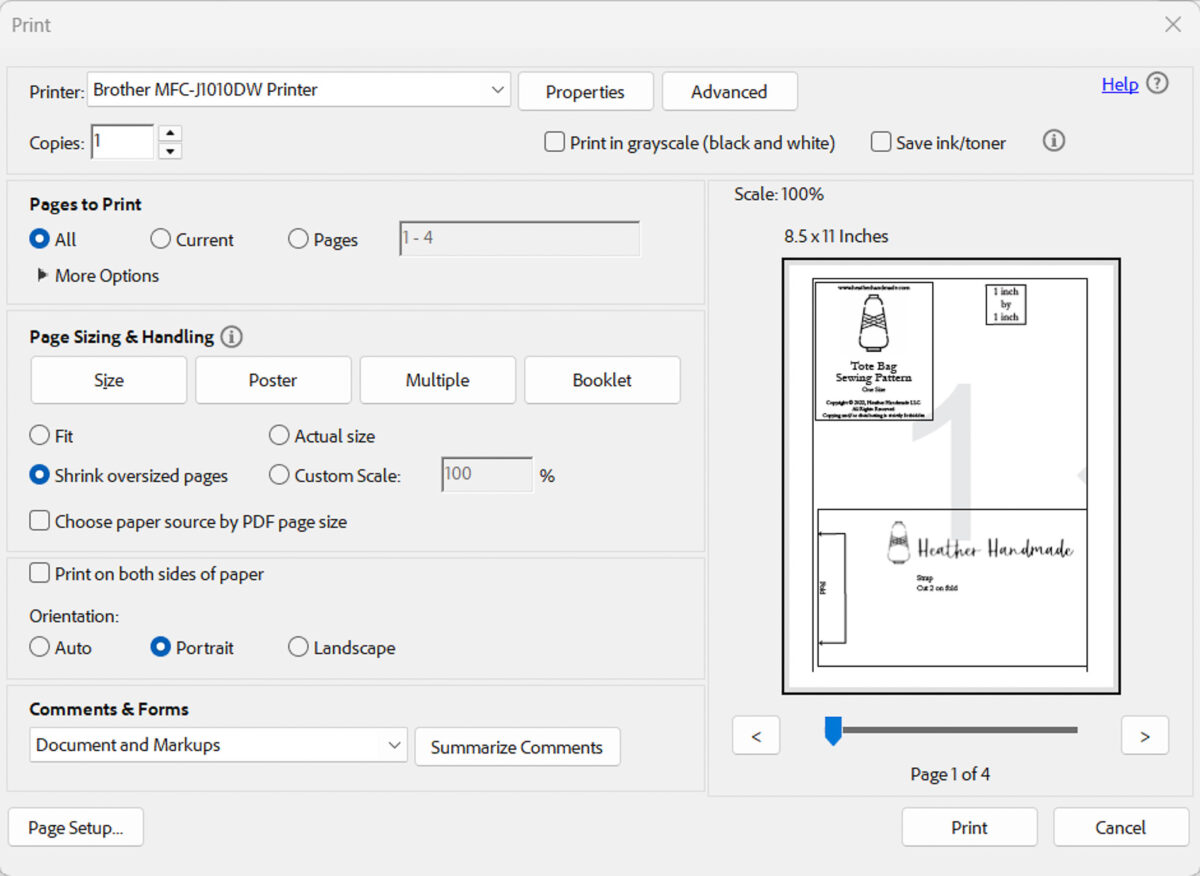Viewport: 1200px width, 876px height.
Task: Enable Print on both sides of paper
Action: [x=39, y=574]
